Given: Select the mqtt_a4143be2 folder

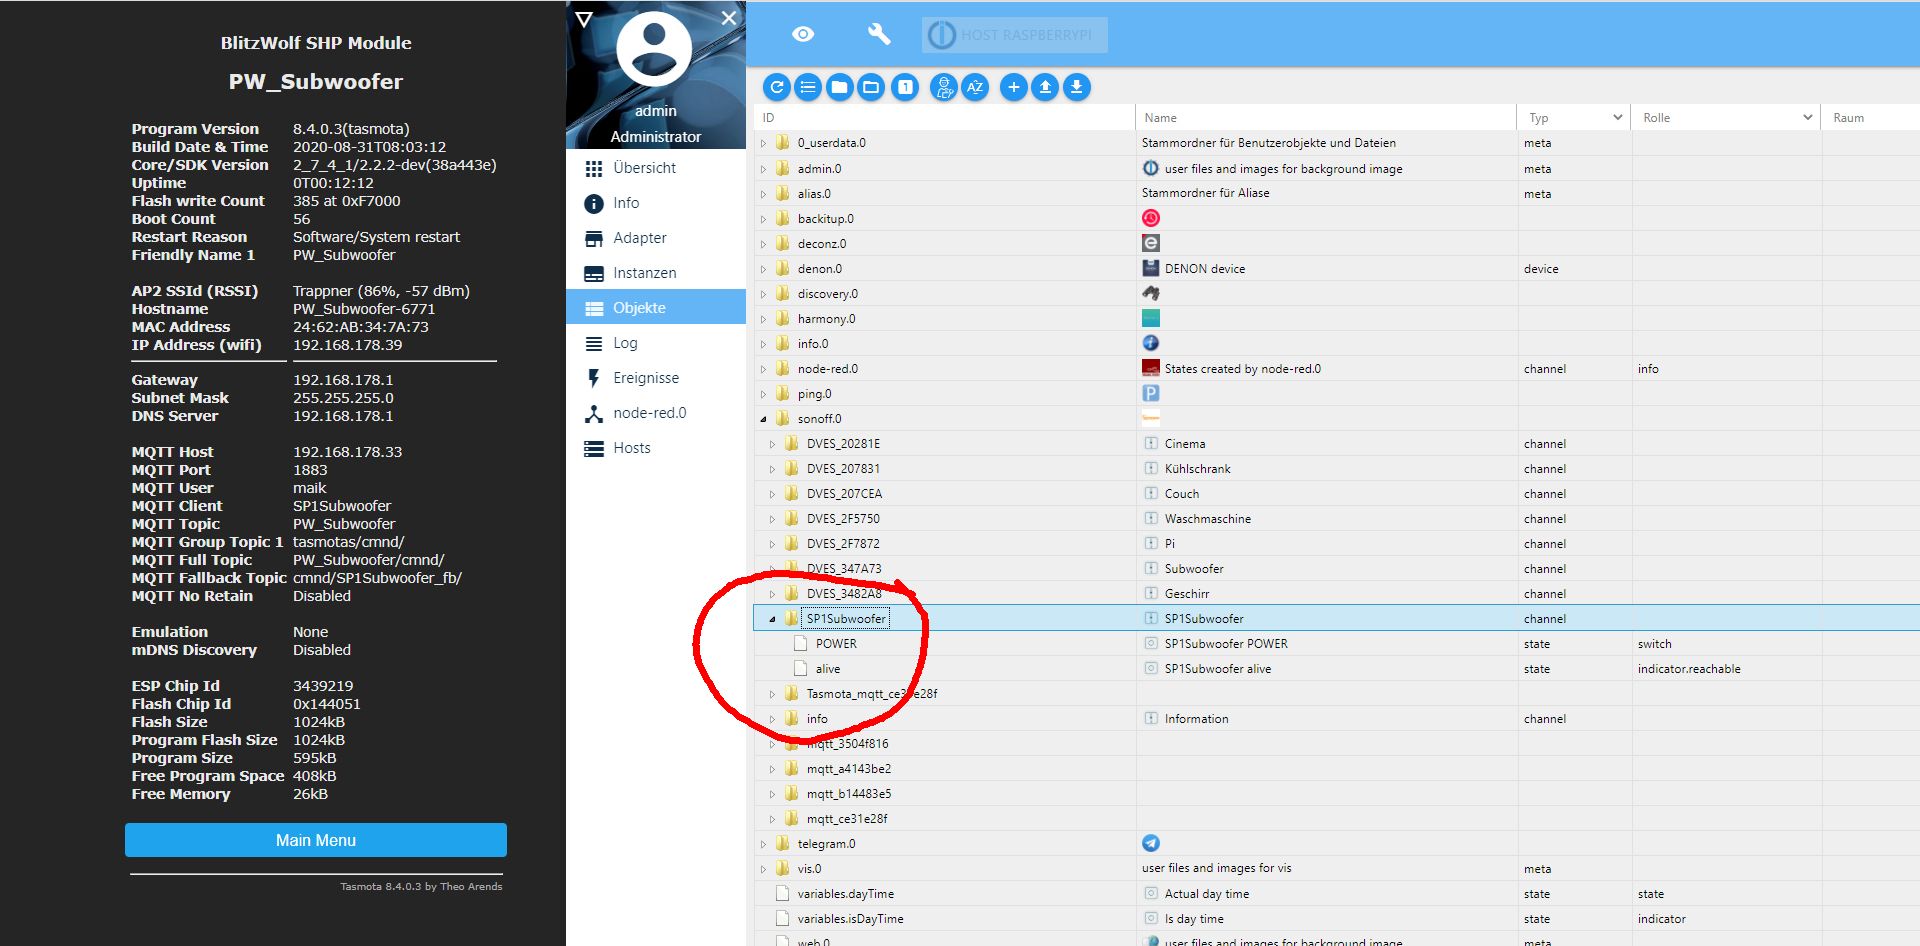Looking at the screenshot, I should point(849,769).
